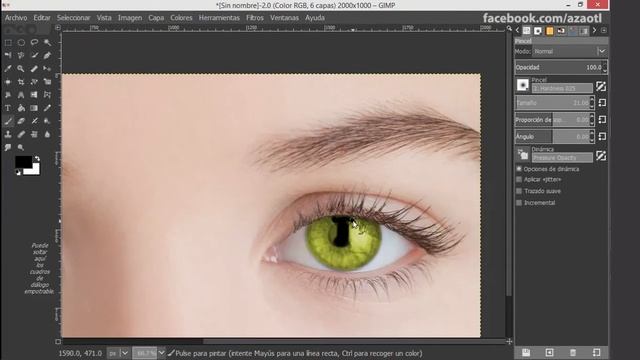This screenshot has height=360, width=640.
Task: Show next dock tabs with right chevron
Action: pos(594,30)
